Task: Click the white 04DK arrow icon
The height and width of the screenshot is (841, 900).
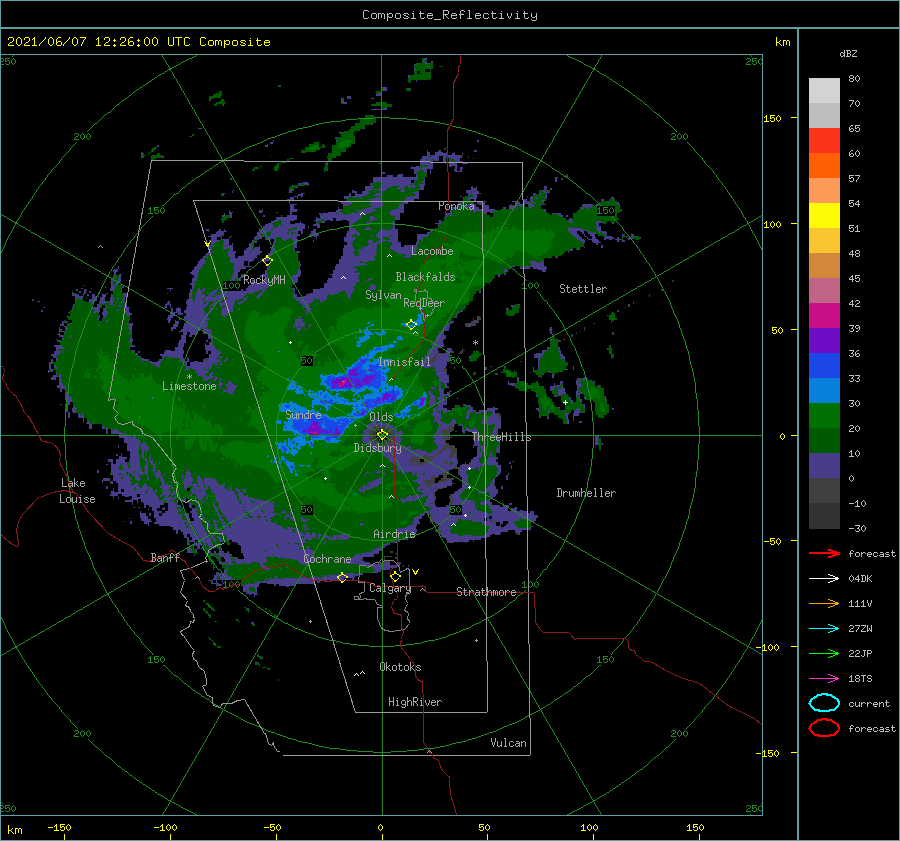Action: (x=824, y=578)
